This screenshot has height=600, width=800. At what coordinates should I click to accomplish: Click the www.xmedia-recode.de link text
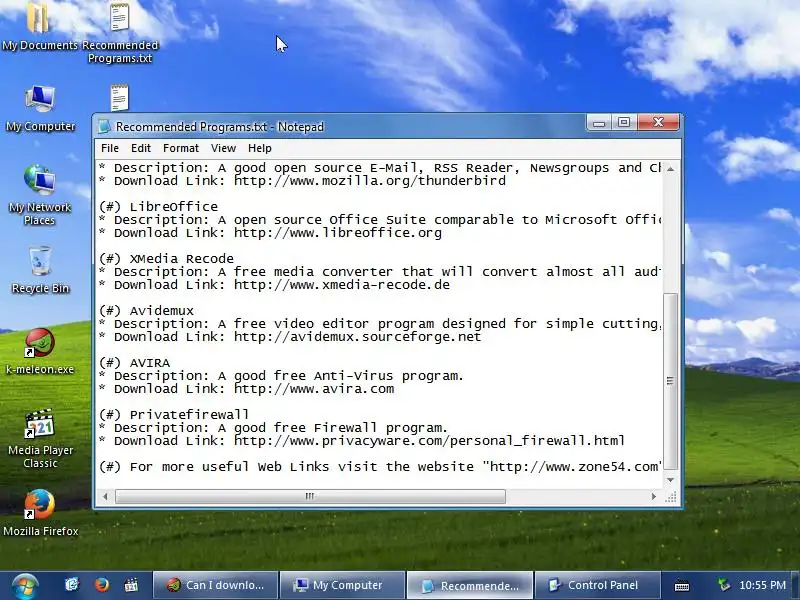coord(342,285)
